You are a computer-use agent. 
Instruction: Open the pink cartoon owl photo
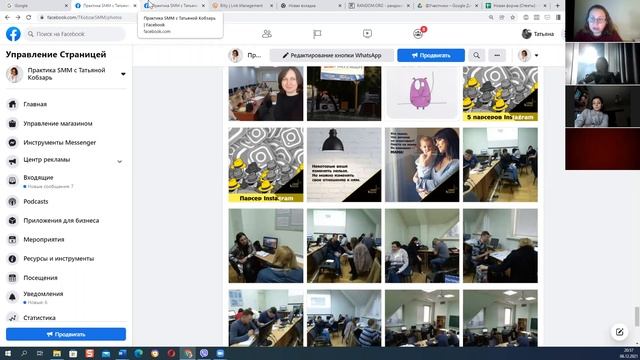point(422,93)
